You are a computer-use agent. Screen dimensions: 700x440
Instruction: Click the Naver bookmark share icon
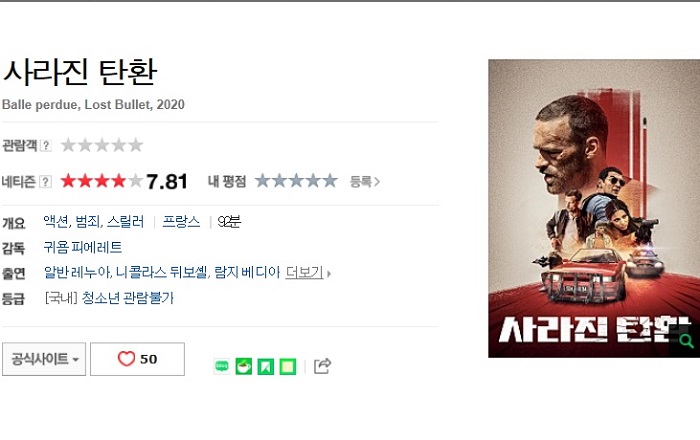coord(266,366)
